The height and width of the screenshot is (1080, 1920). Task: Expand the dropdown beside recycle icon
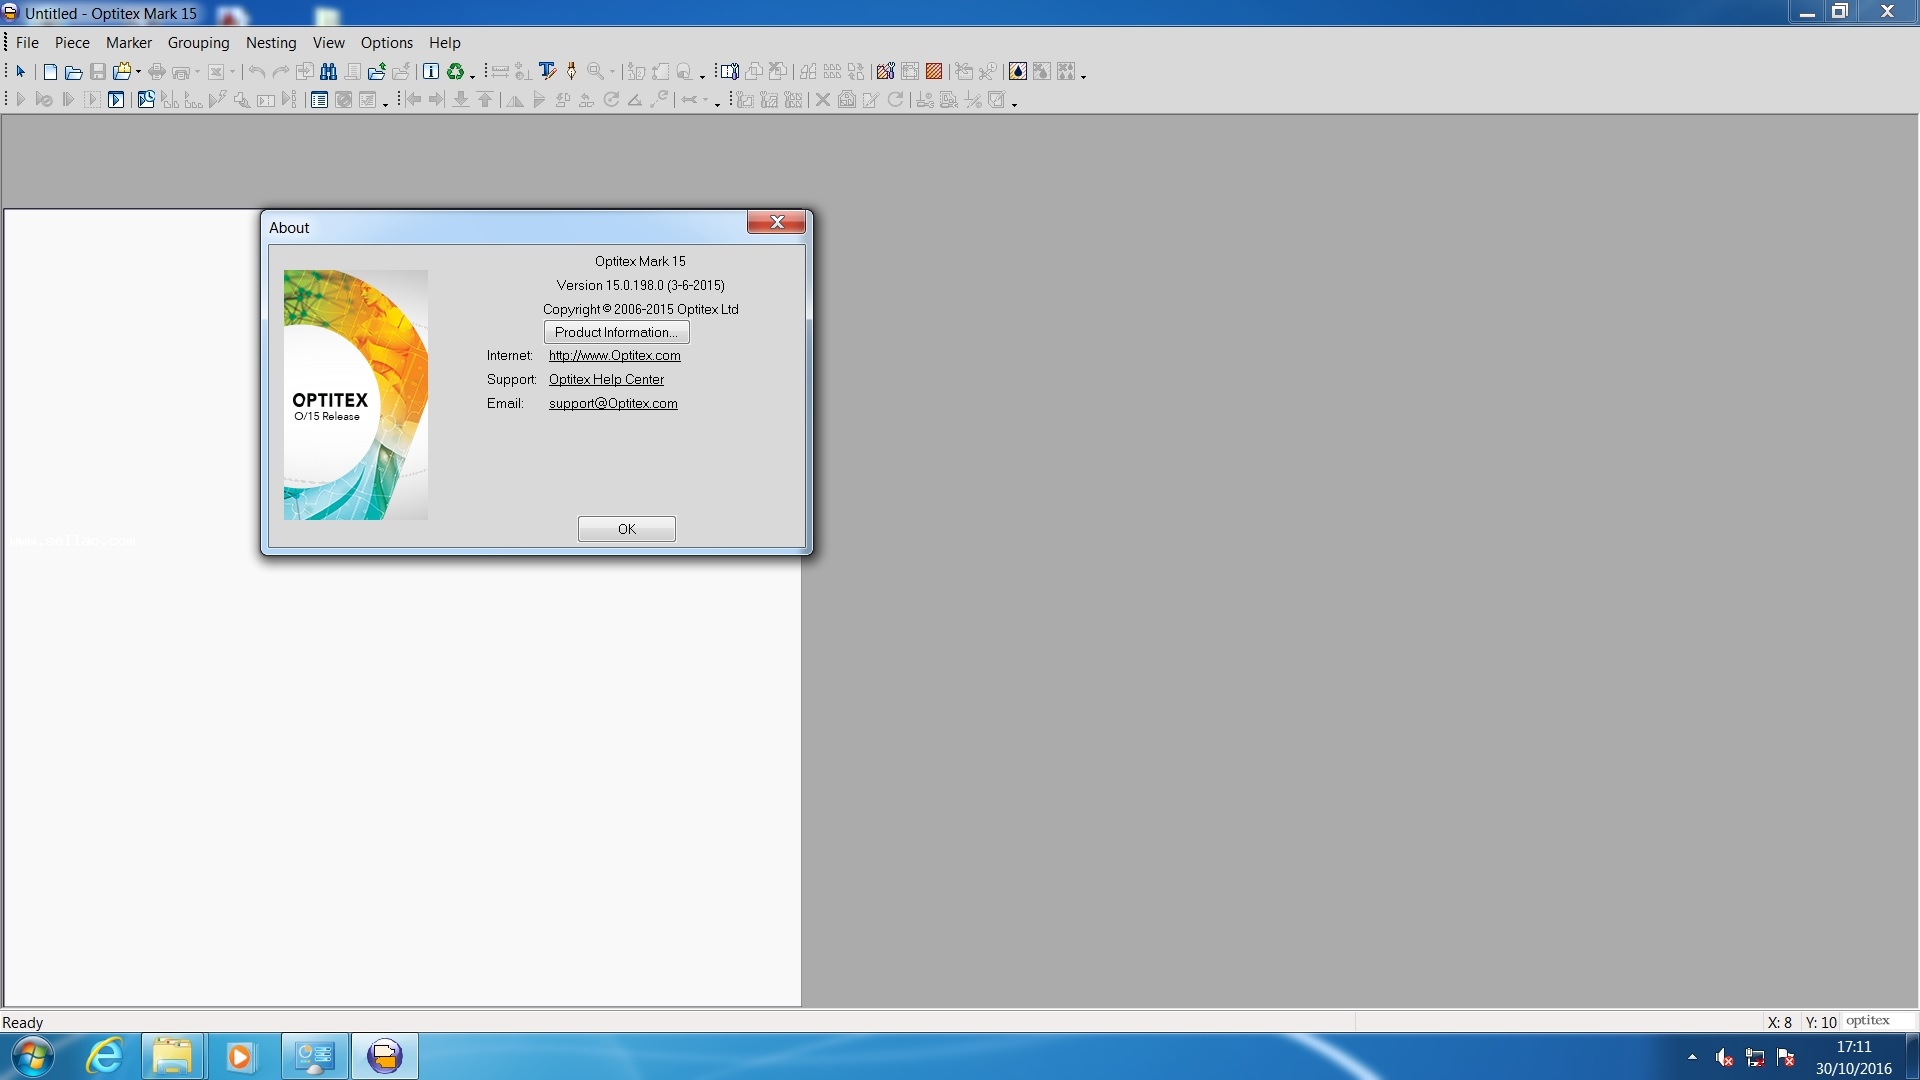click(x=472, y=75)
